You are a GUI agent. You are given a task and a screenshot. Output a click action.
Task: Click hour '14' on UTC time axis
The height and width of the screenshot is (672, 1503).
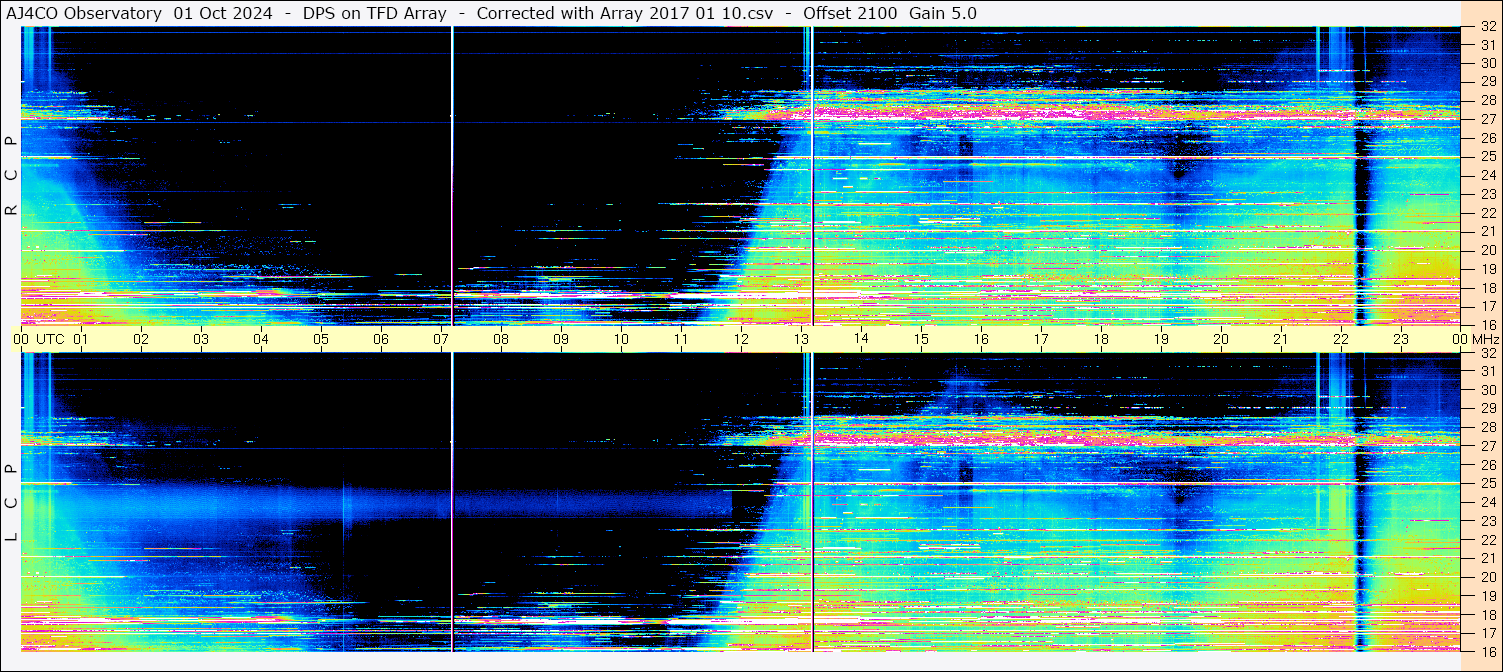pyautogui.click(x=861, y=339)
